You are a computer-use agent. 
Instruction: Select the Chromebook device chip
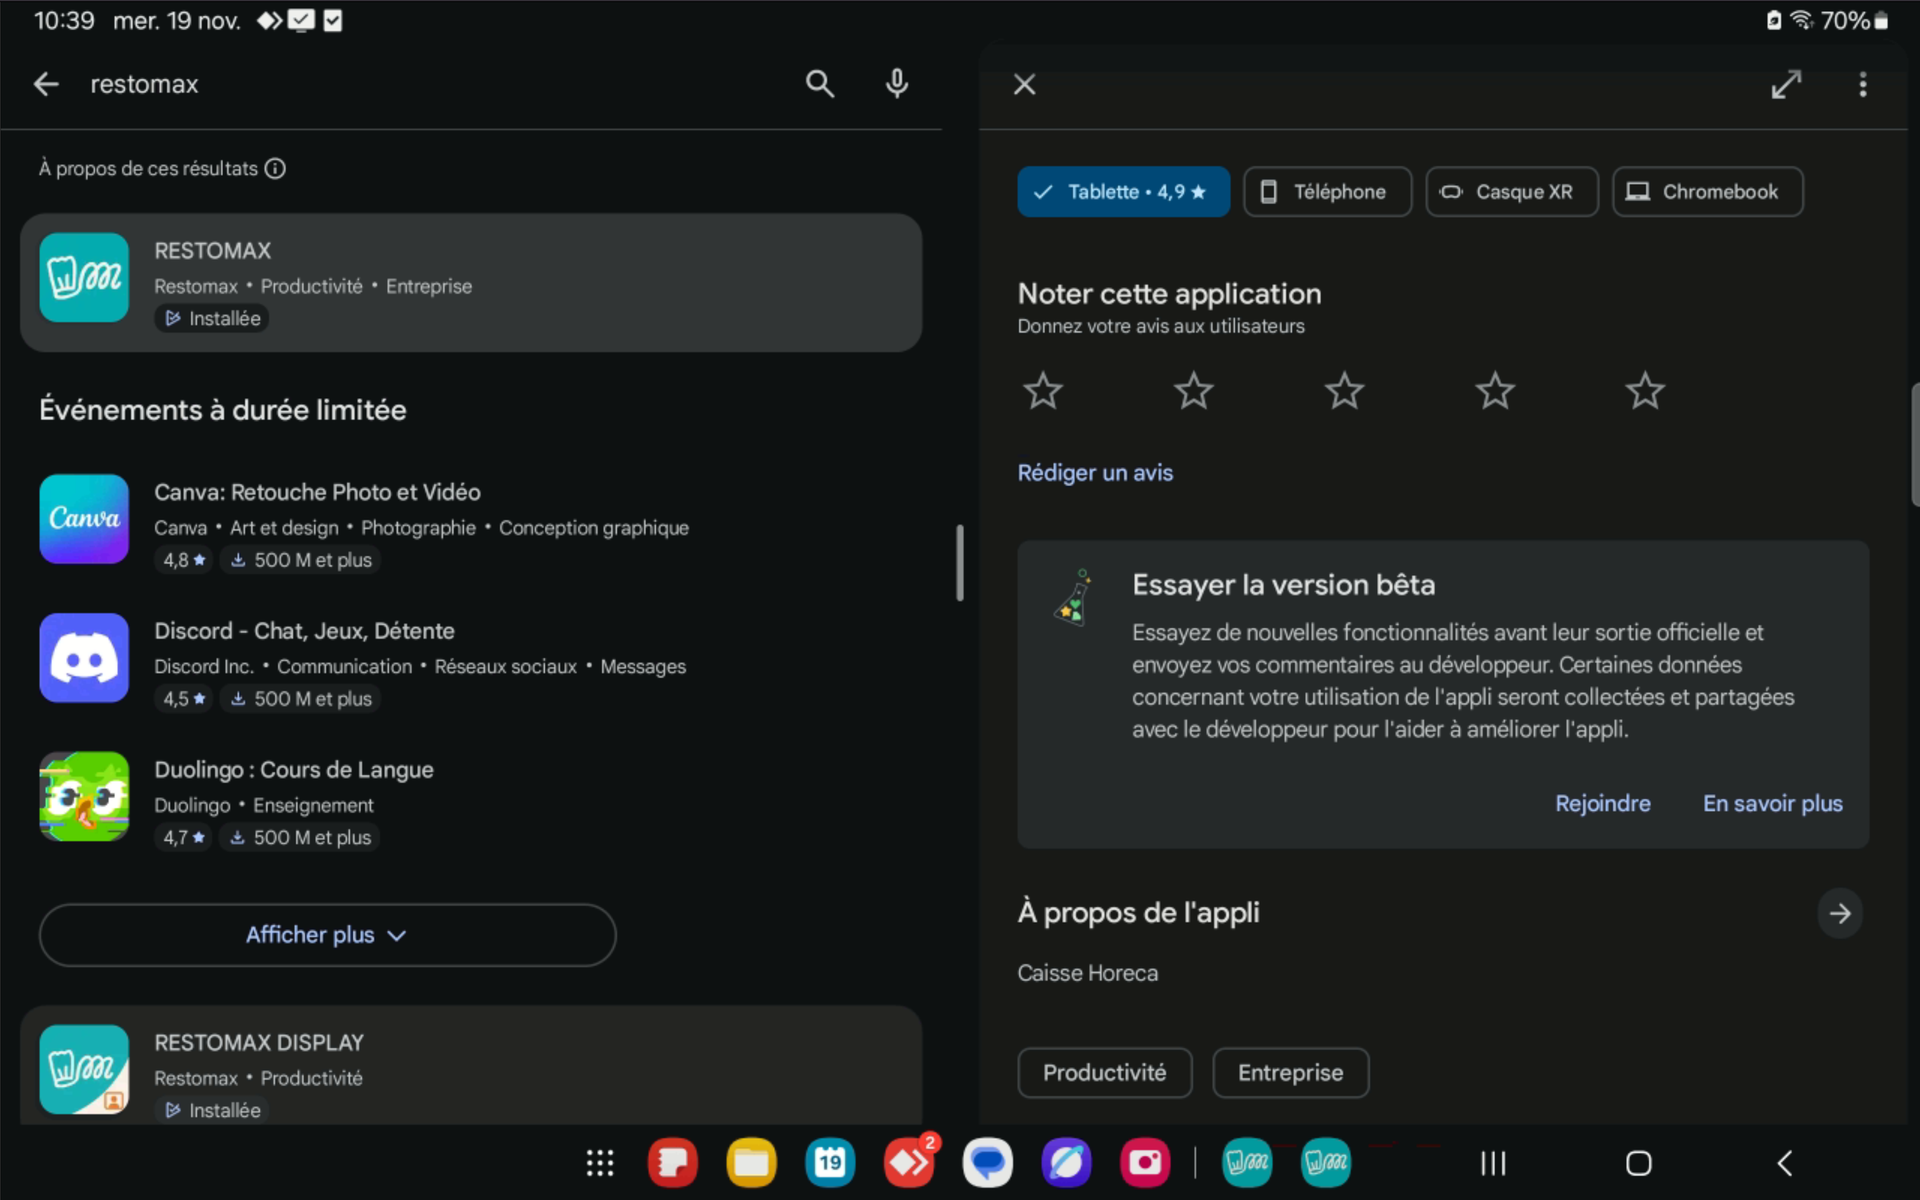pos(1707,192)
